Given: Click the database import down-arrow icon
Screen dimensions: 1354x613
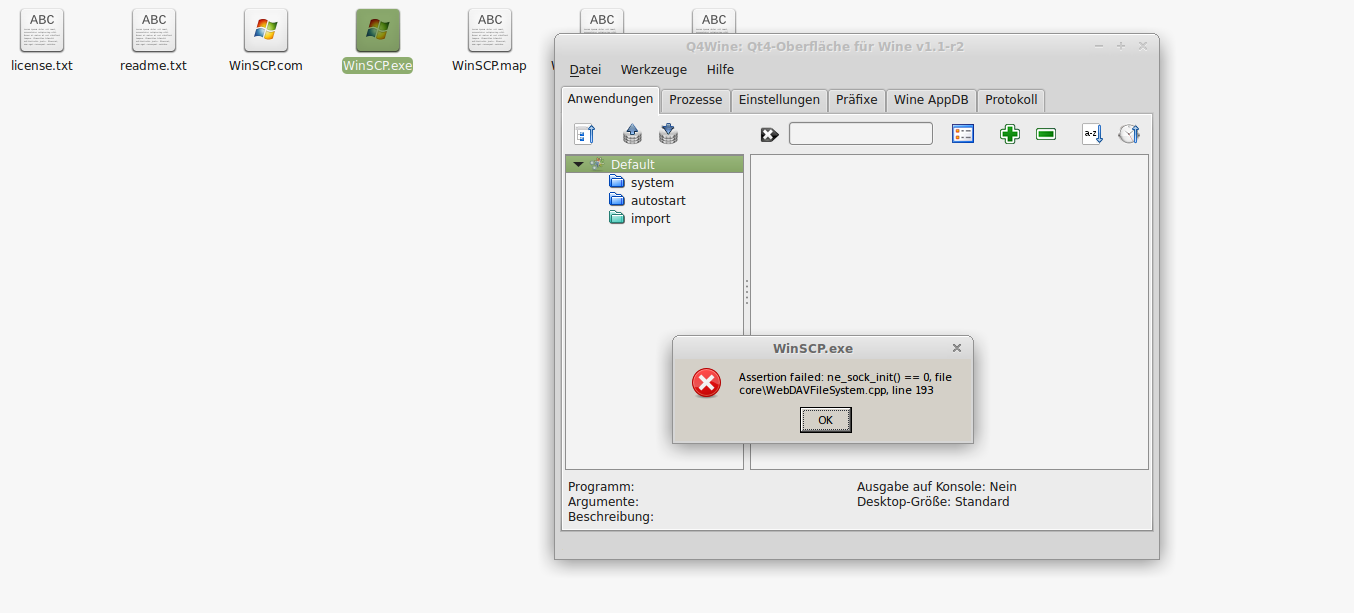Looking at the screenshot, I should coord(668,134).
